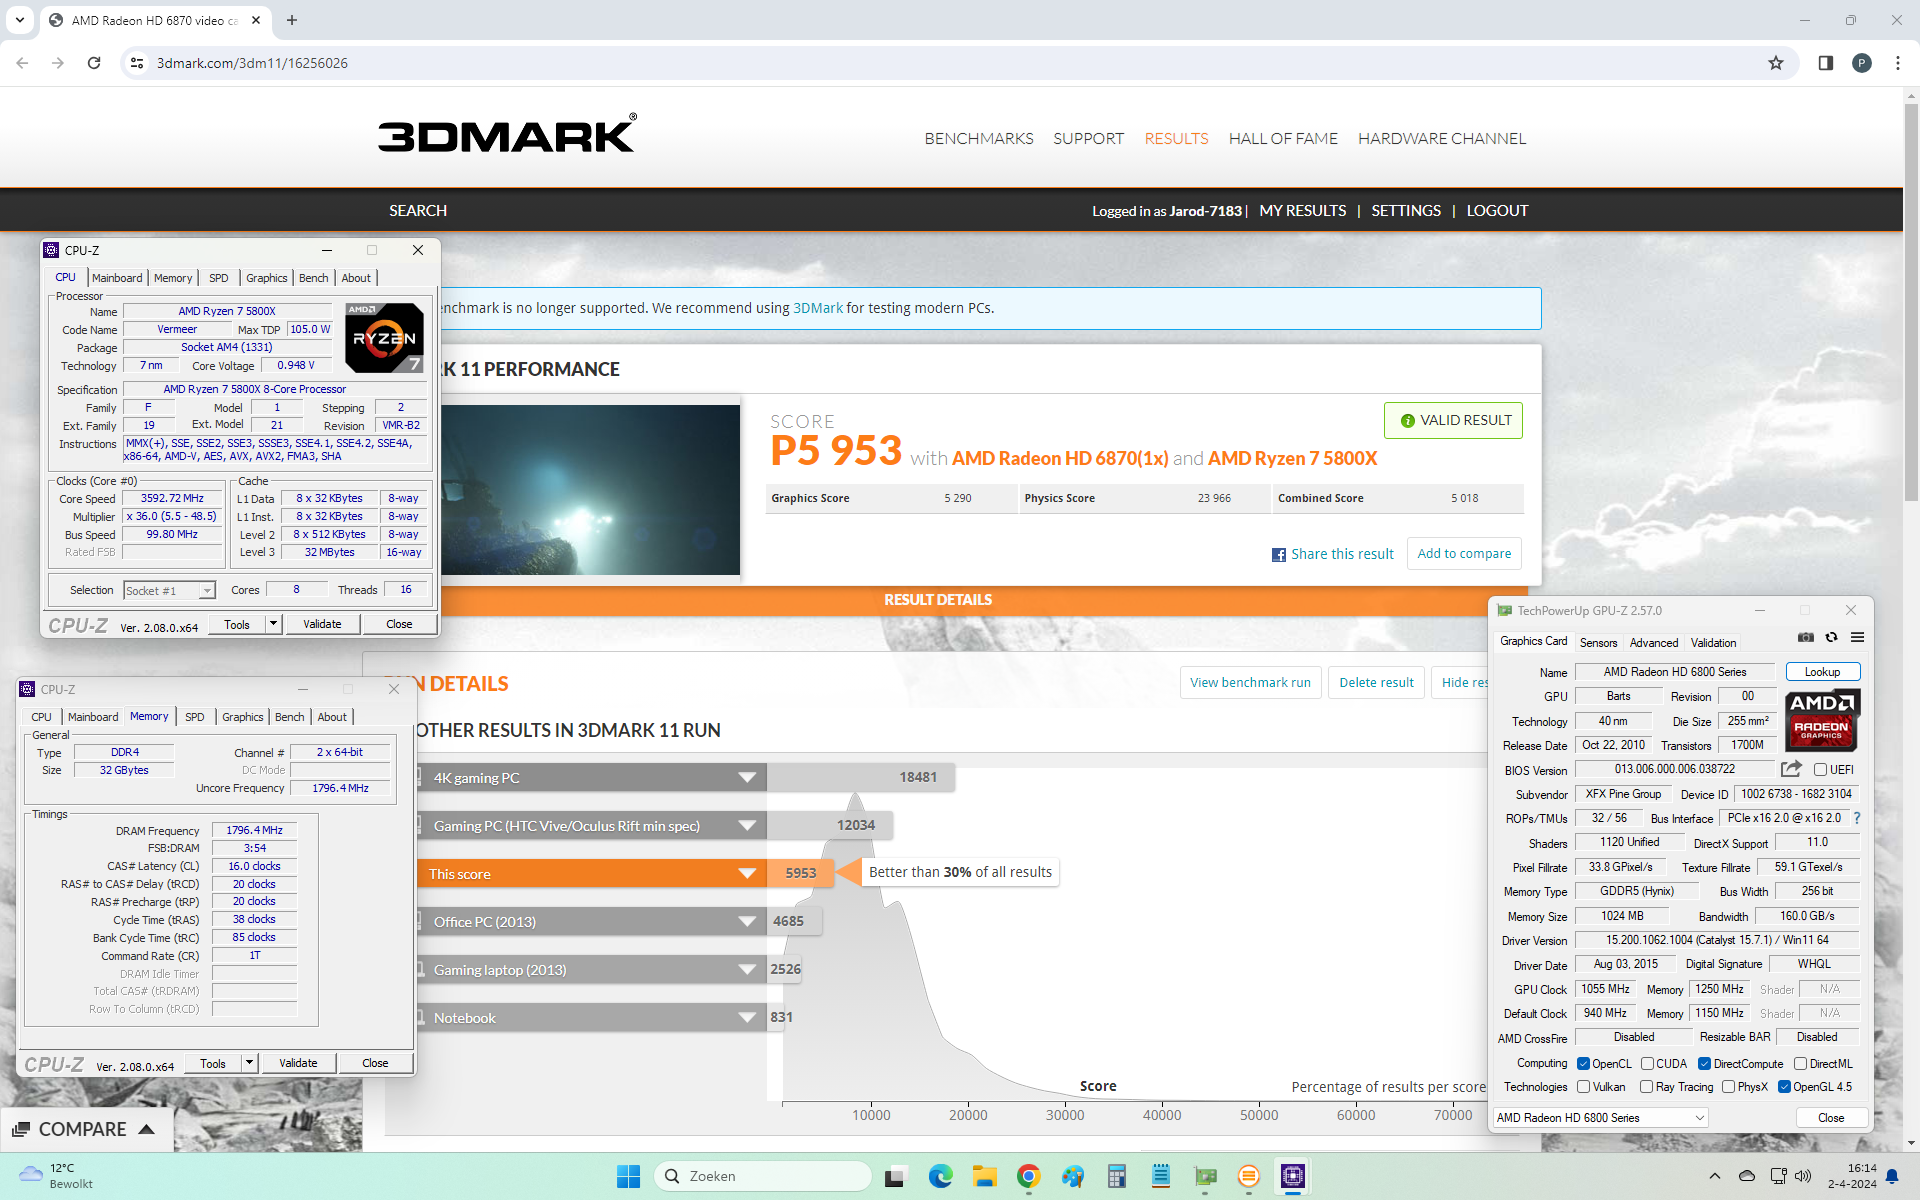The image size is (1920, 1200).
Task: Click the 3DMARK logo
Action: click(x=507, y=135)
